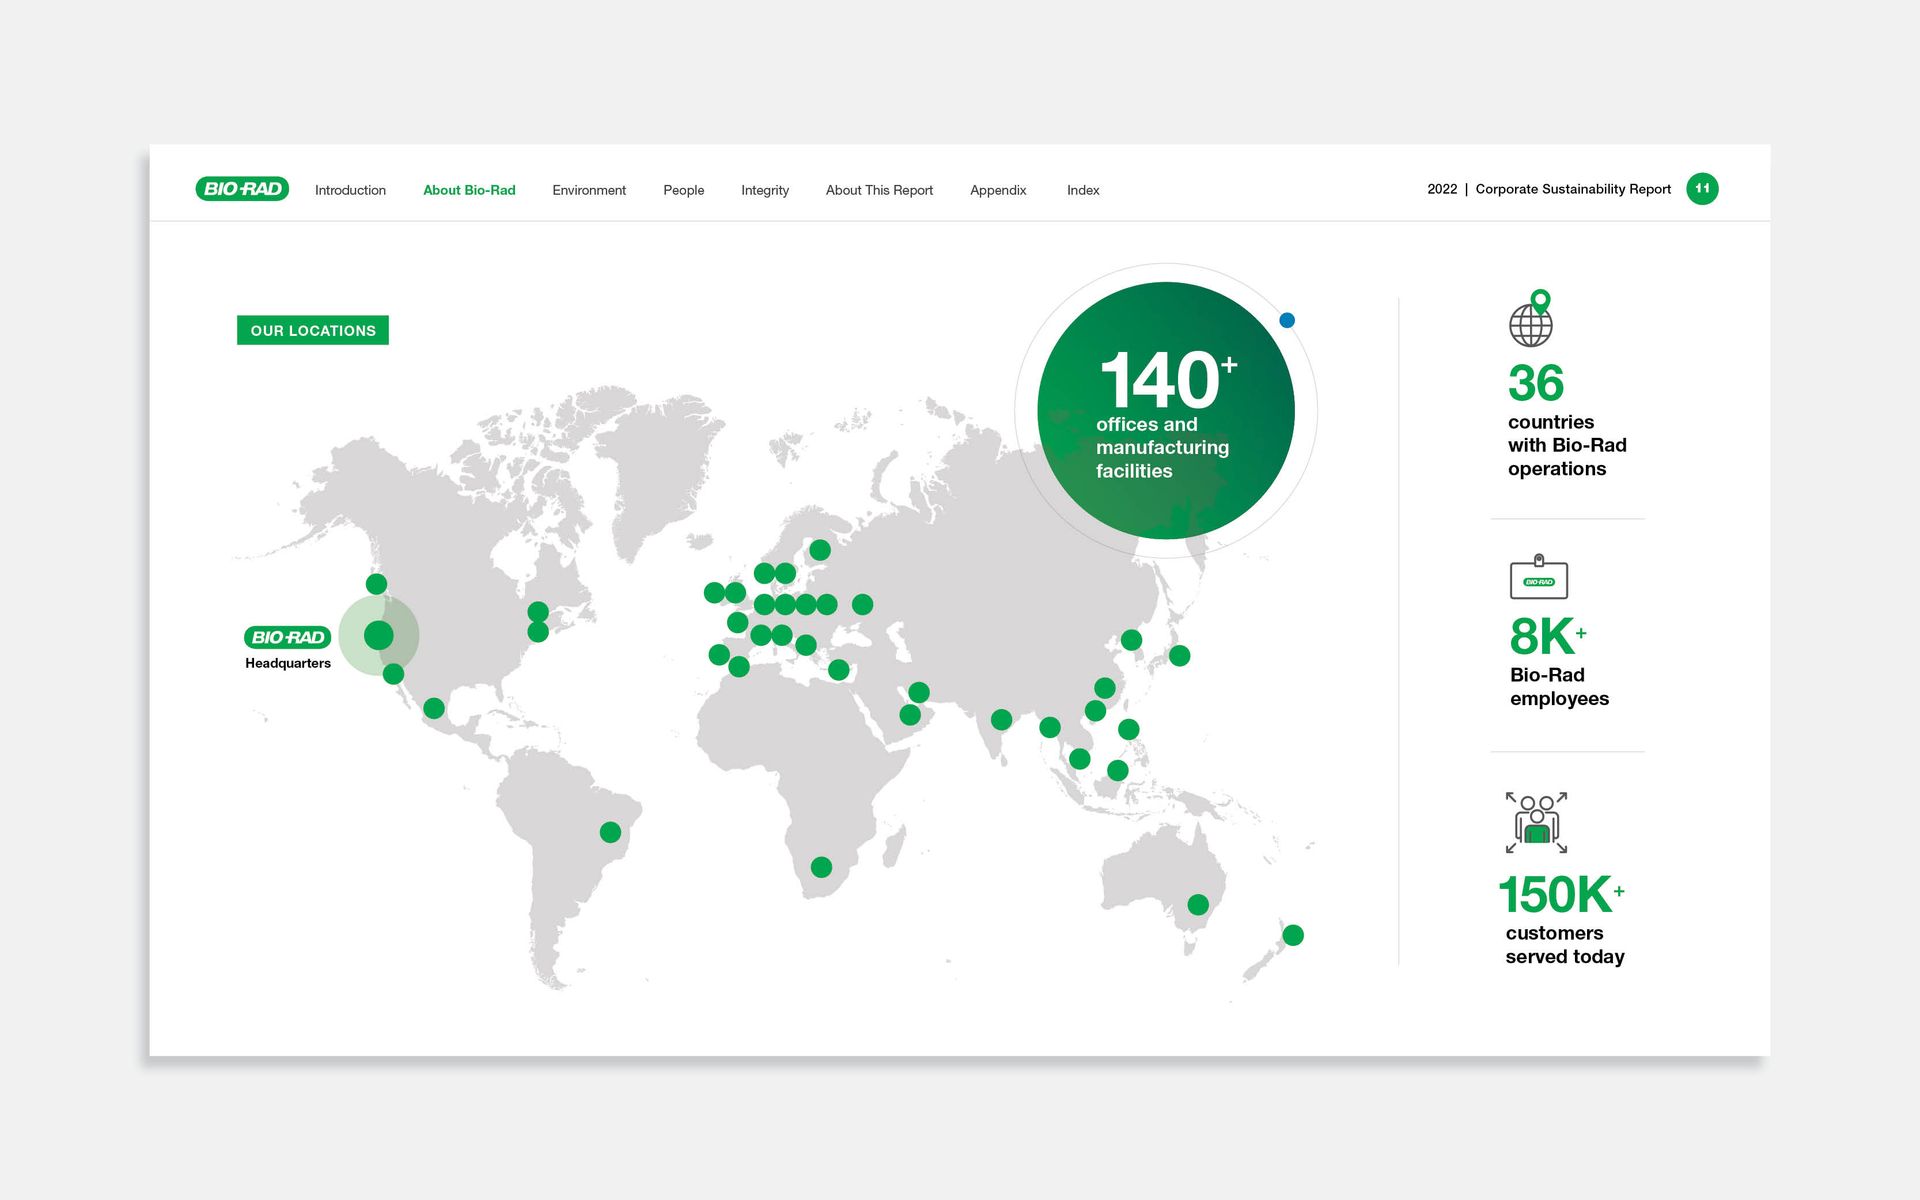Click 'customers served today' text
The image size is (1920, 1200).
coord(1565,945)
